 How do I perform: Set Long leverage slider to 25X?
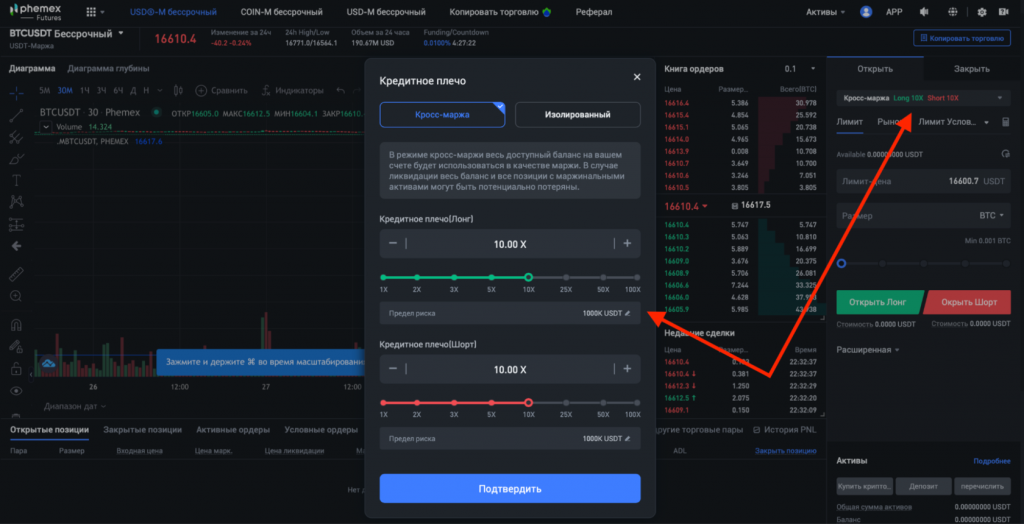(566, 277)
